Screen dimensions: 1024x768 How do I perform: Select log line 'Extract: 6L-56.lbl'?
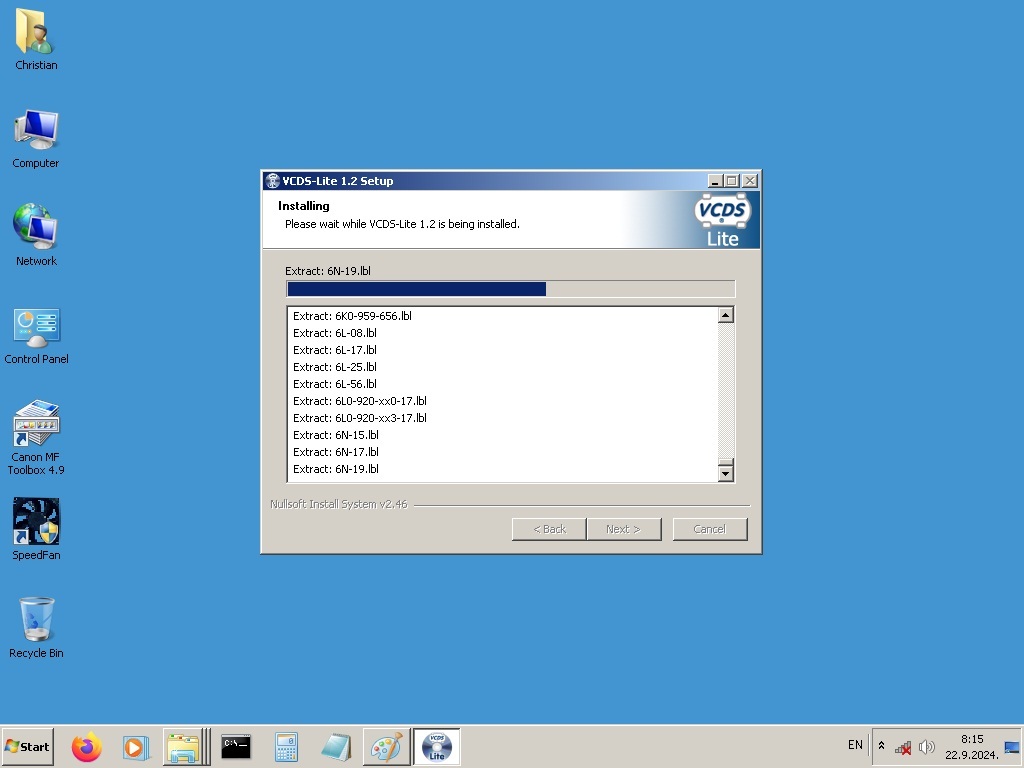click(334, 384)
